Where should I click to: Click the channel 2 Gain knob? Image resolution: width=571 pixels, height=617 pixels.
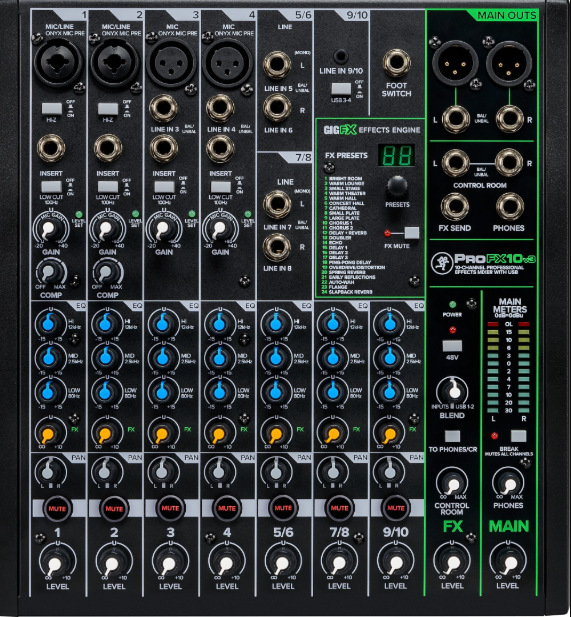106,230
